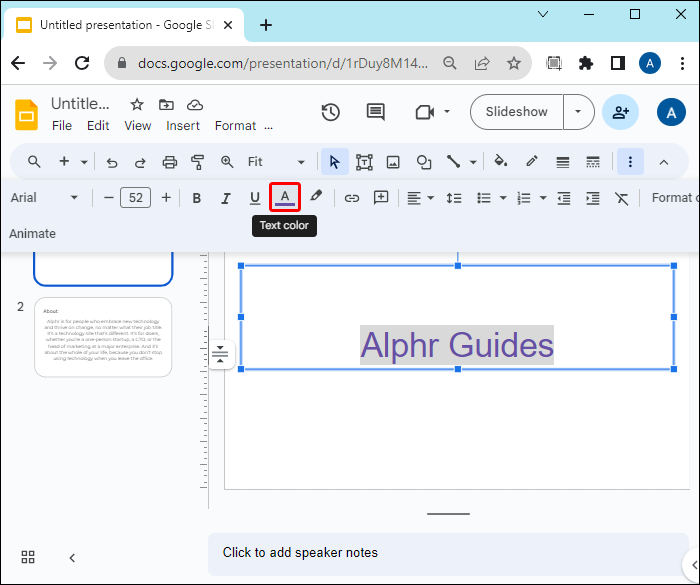
Task: Open line and paragraph spacing
Action: click(x=454, y=198)
